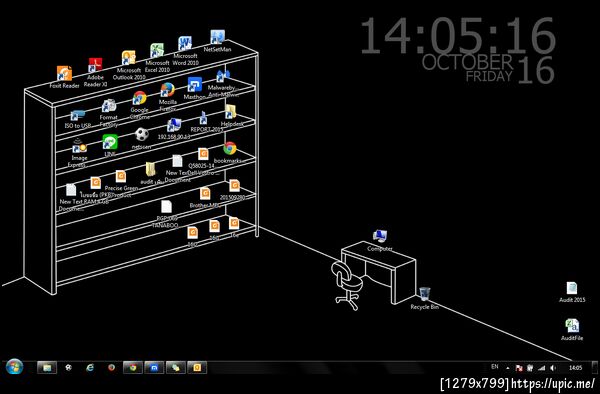
Task: Click the red flag tray icon
Action: point(519,368)
